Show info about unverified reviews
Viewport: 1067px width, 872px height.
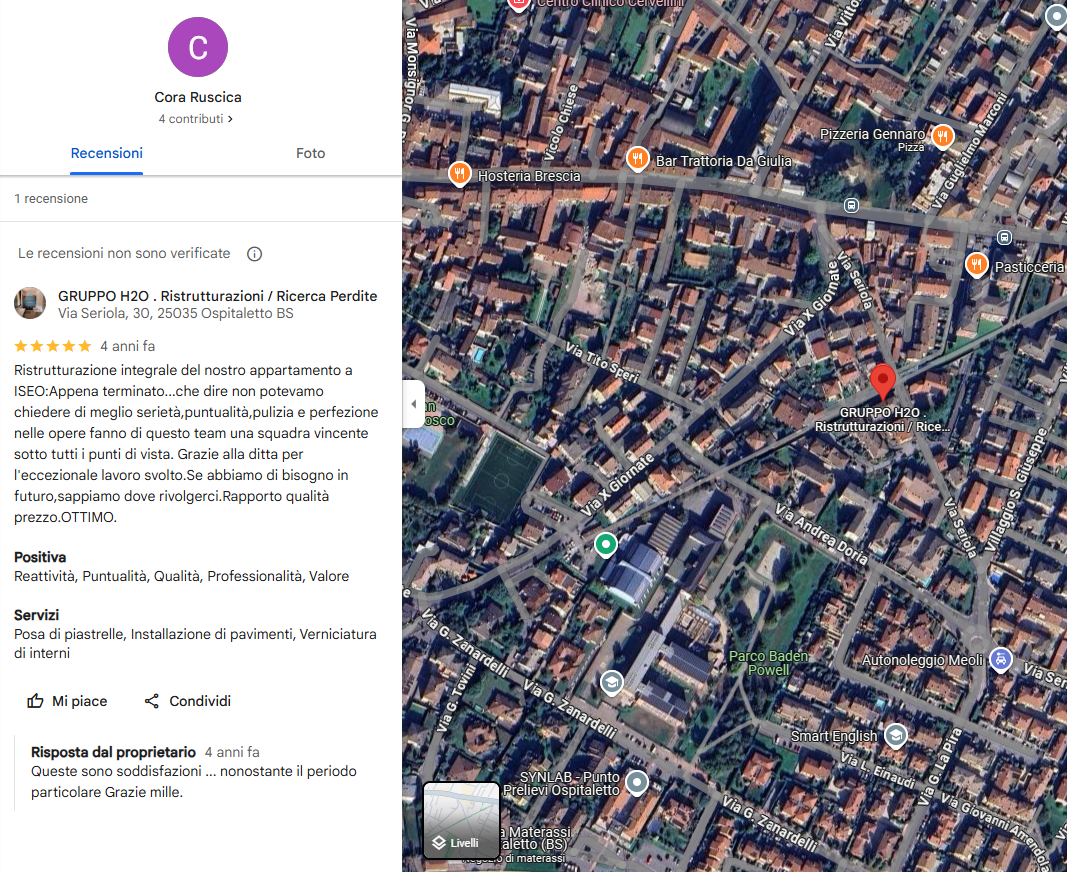click(x=255, y=254)
